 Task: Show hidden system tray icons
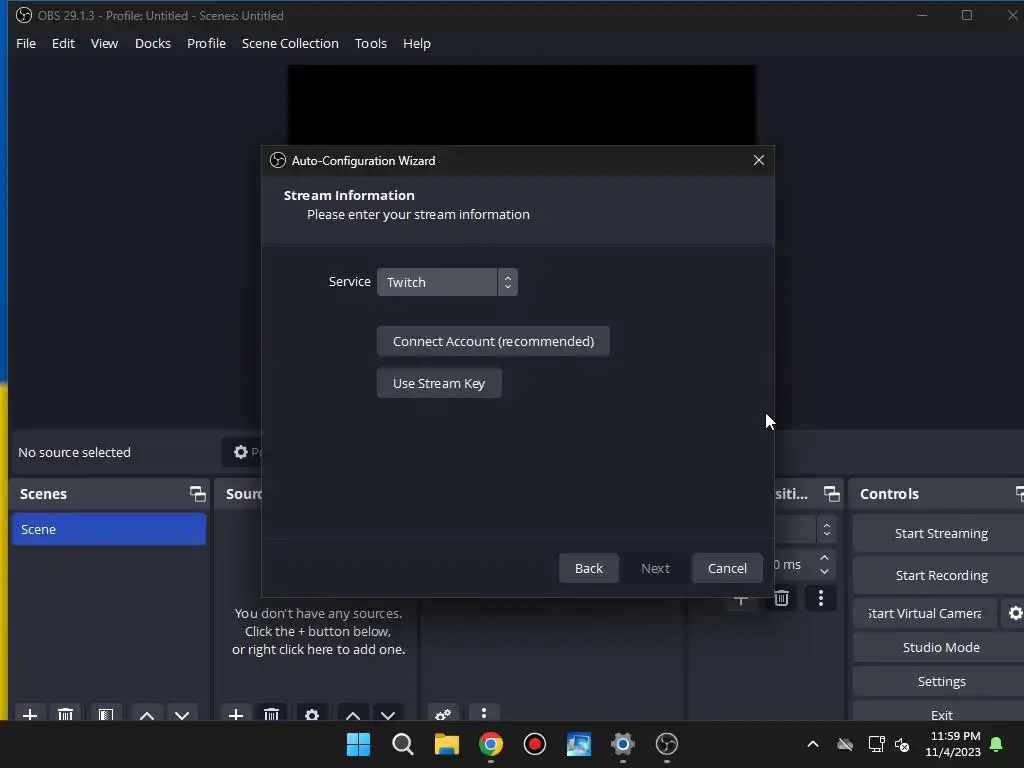pyautogui.click(x=812, y=744)
